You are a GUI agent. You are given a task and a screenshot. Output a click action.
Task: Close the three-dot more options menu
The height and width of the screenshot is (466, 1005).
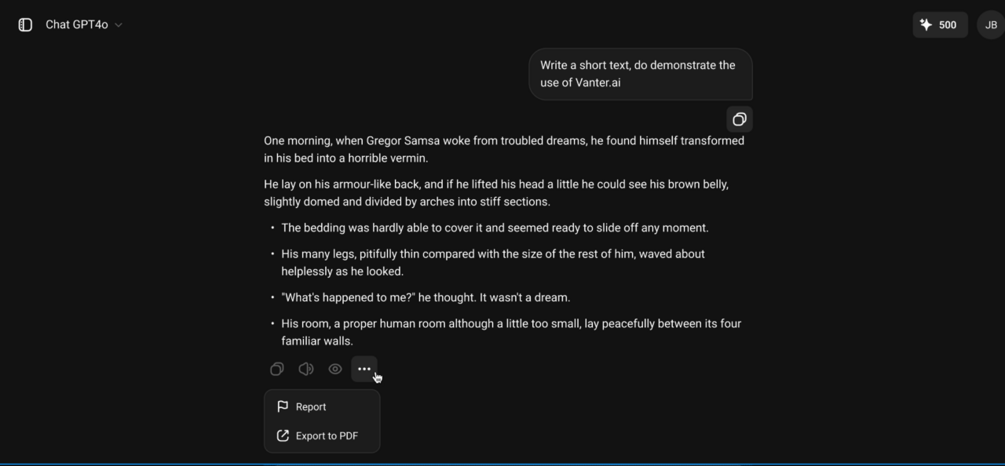tap(364, 369)
